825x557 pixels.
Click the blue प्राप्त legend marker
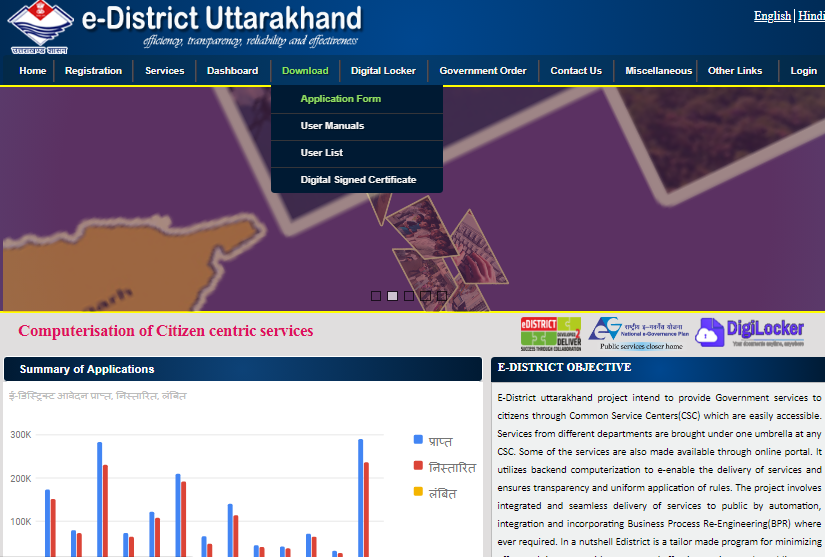pos(418,440)
